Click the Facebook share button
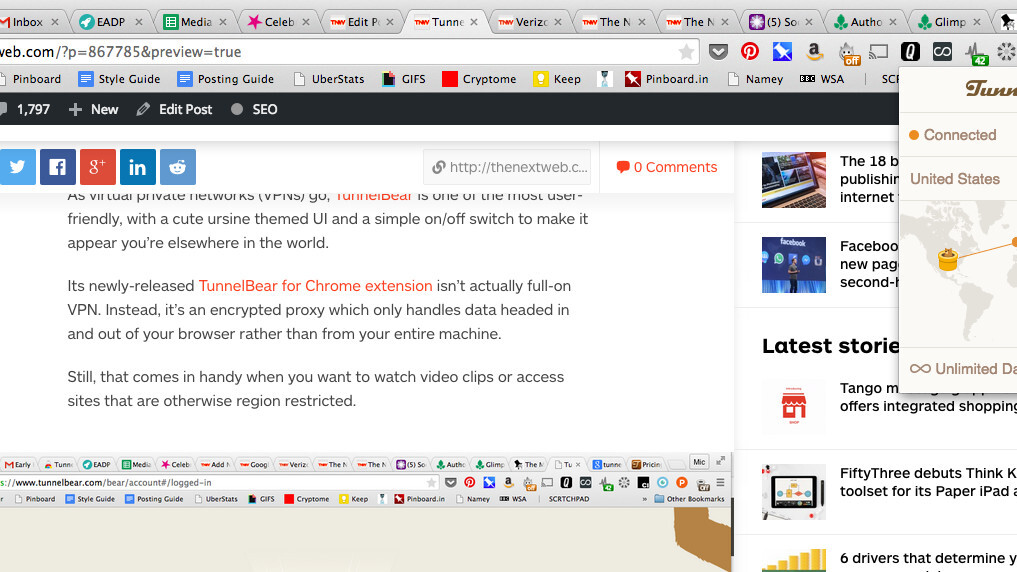Screen dimensions: 1017x572 [58, 167]
